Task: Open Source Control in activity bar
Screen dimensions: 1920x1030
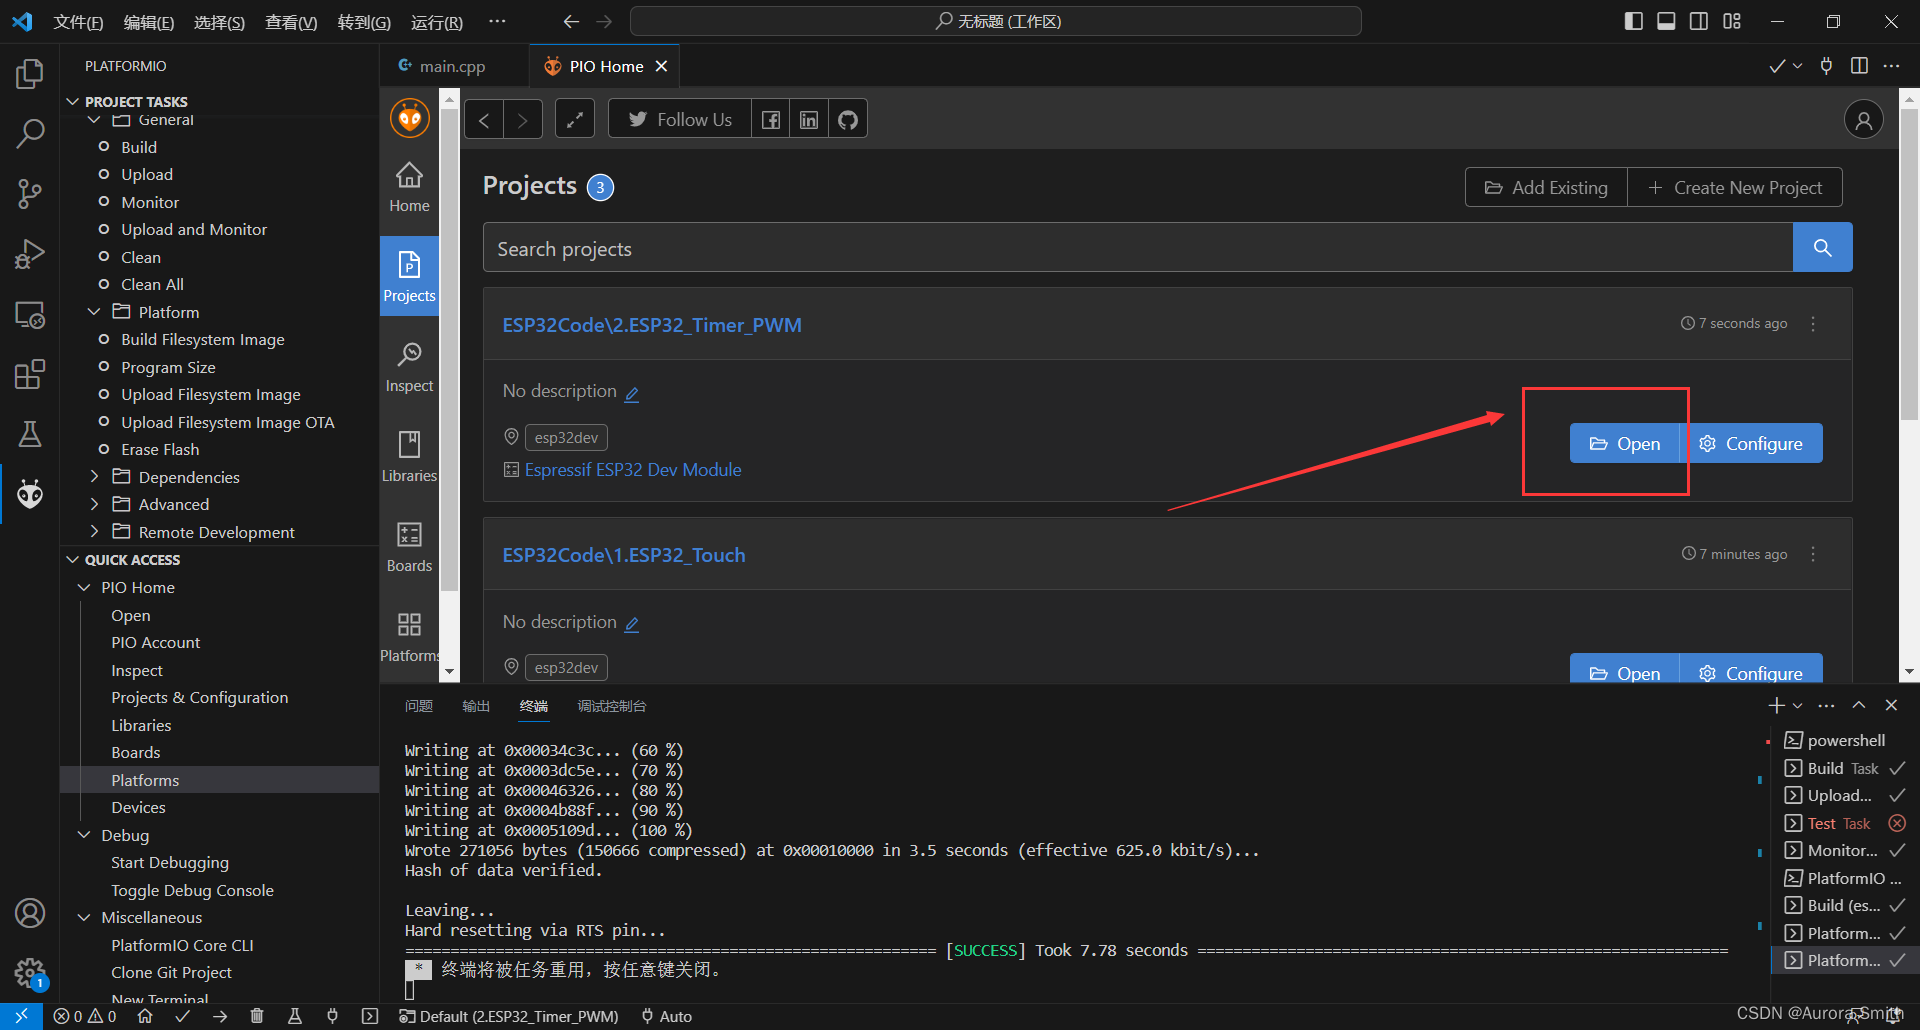Action: tap(30, 193)
